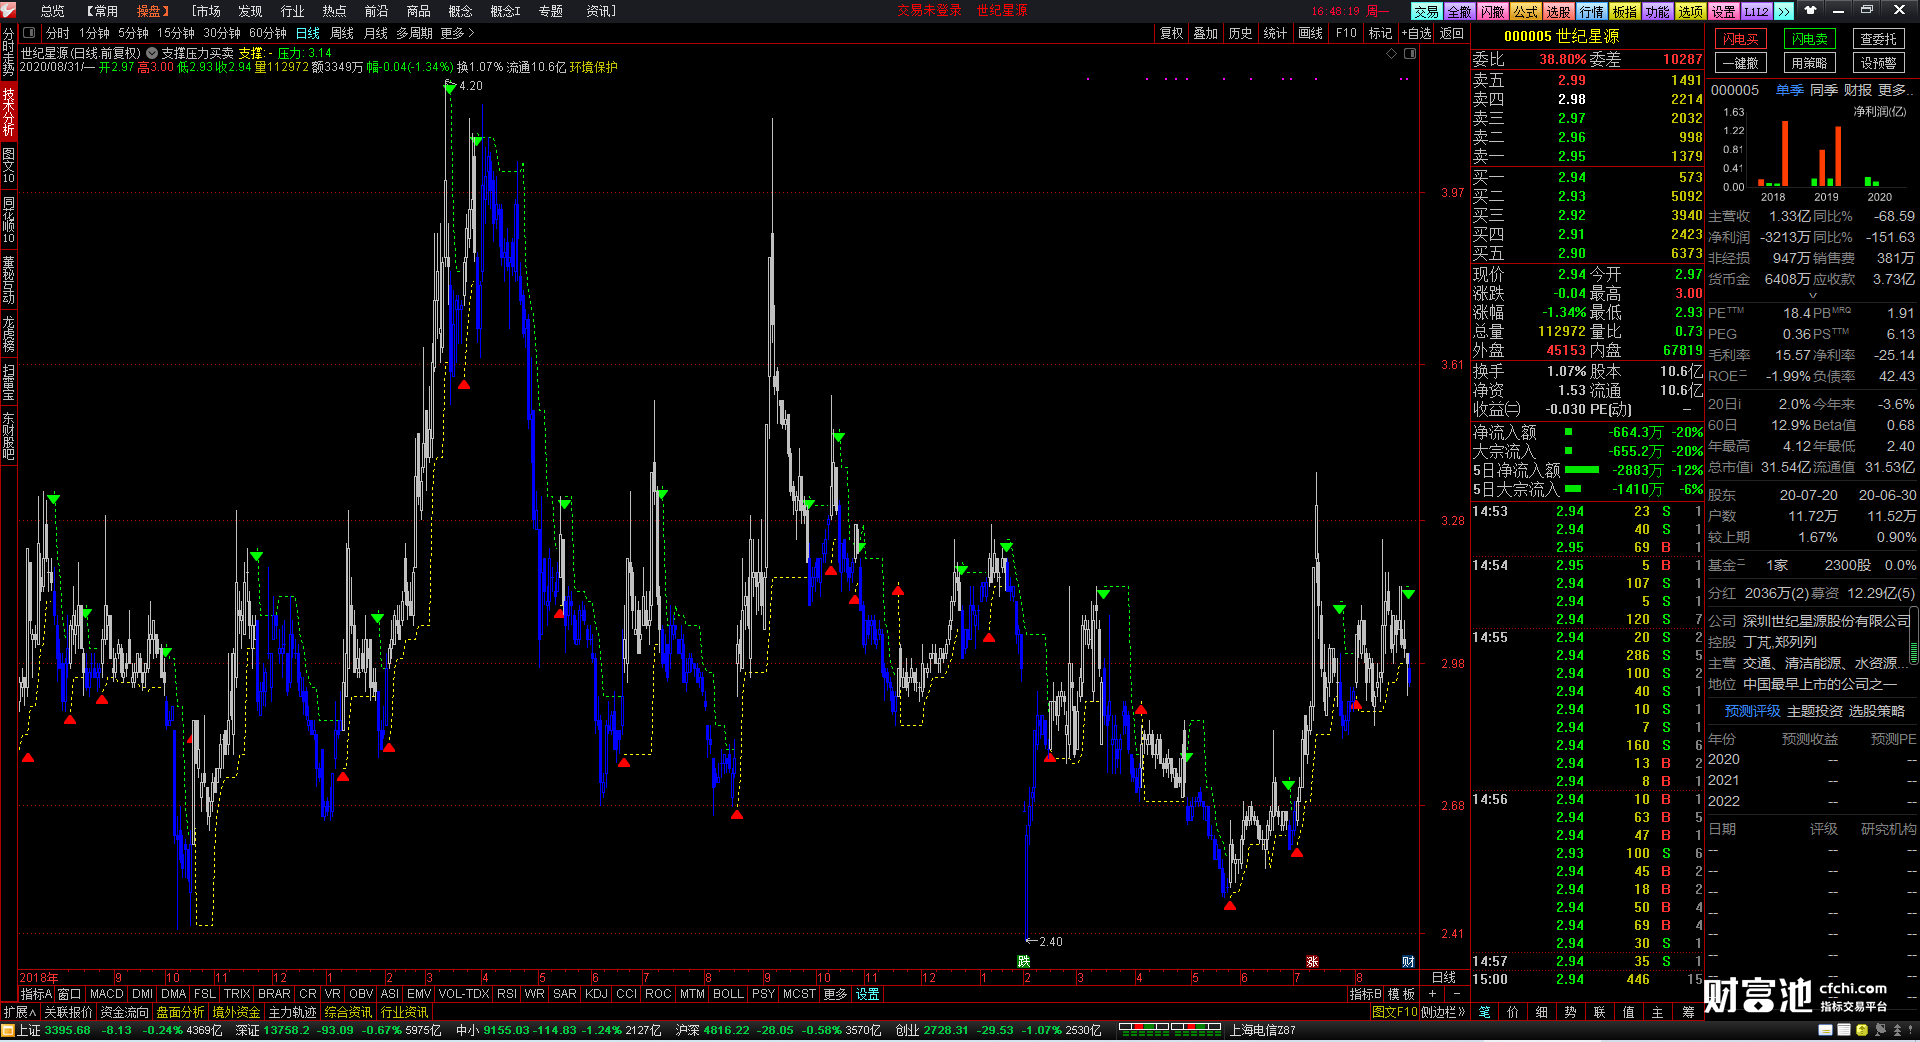Click the first message icon in status bar right
Image resolution: width=1920 pixels, height=1042 pixels.
[x=1826, y=1030]
